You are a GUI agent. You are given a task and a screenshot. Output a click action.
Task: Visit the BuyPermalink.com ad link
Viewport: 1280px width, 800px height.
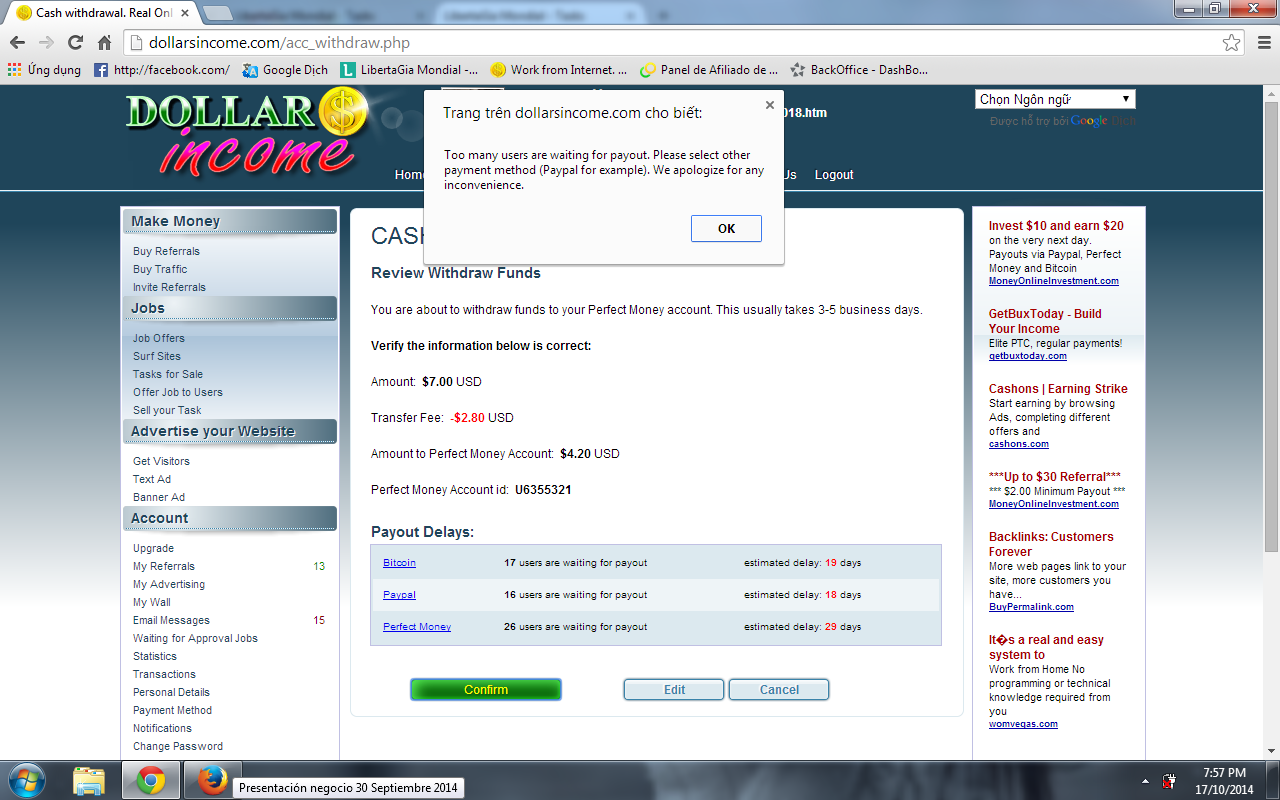pos(1031,607)
